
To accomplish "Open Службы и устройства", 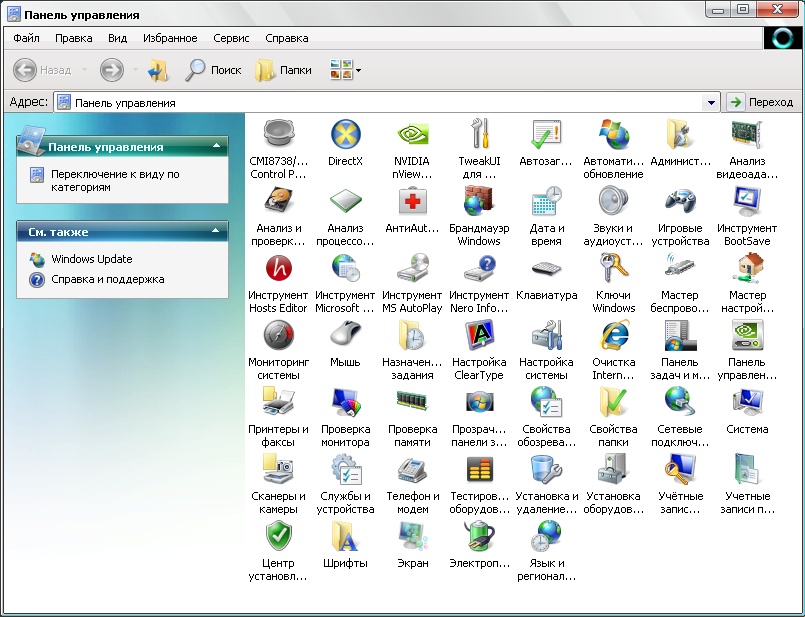I will 346,485.
